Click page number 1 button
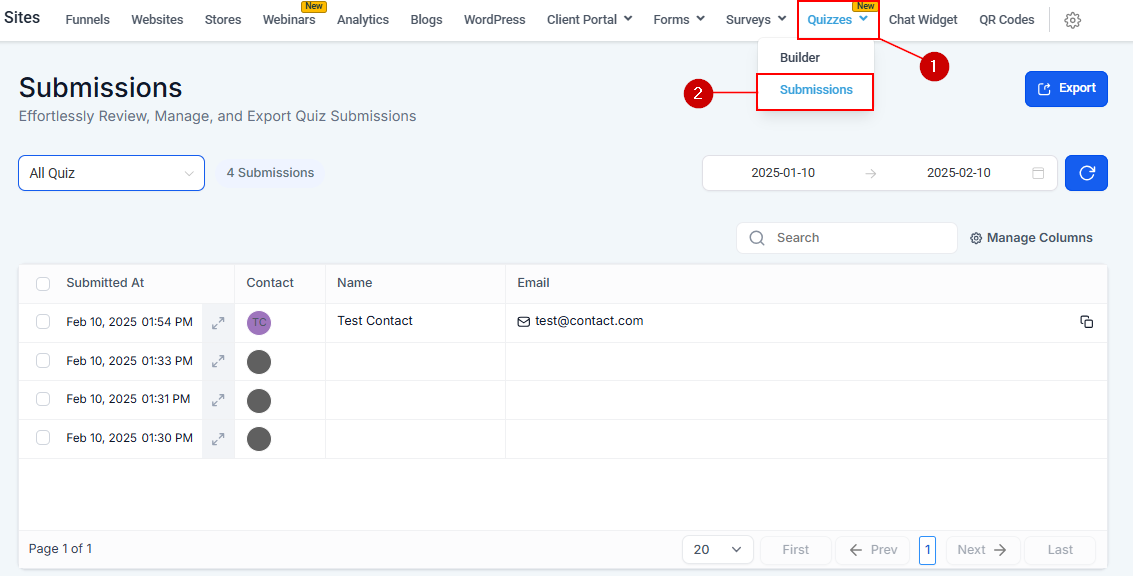1133x576 pixels. pyautogui.click(x=927, y=550)
